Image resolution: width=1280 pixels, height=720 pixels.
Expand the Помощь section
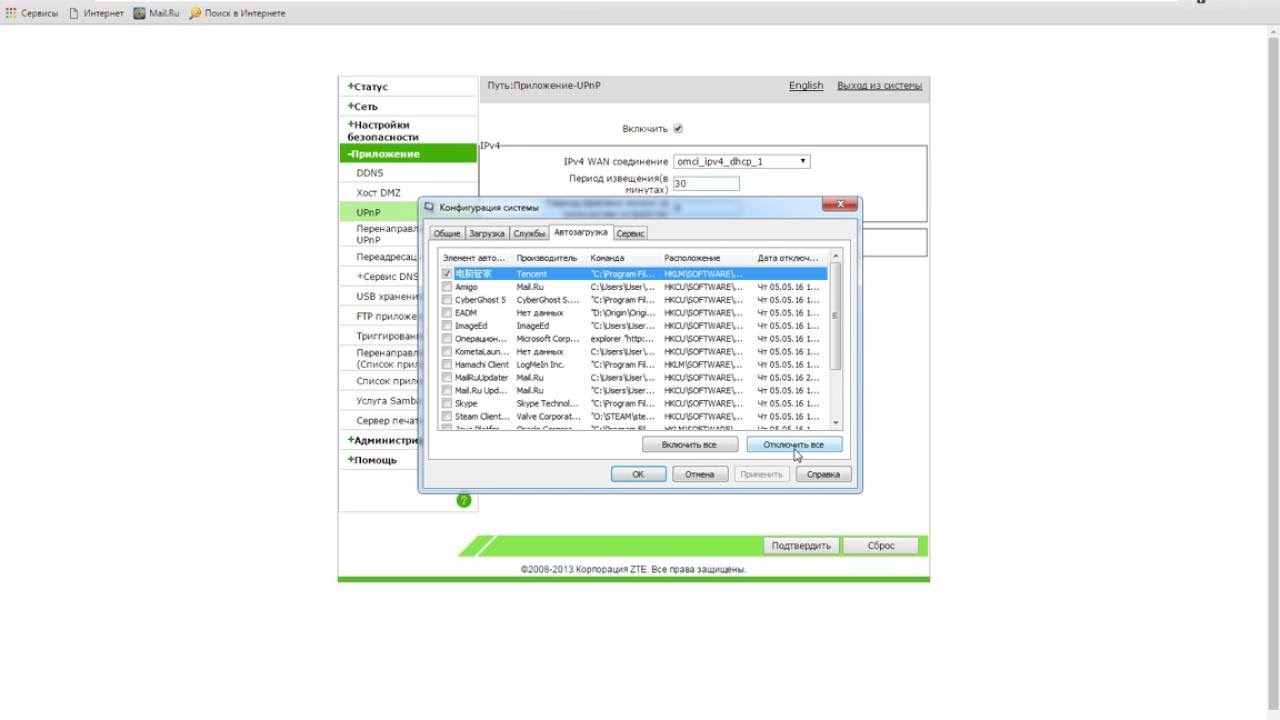pyautogui.click(x=372, y=460)
